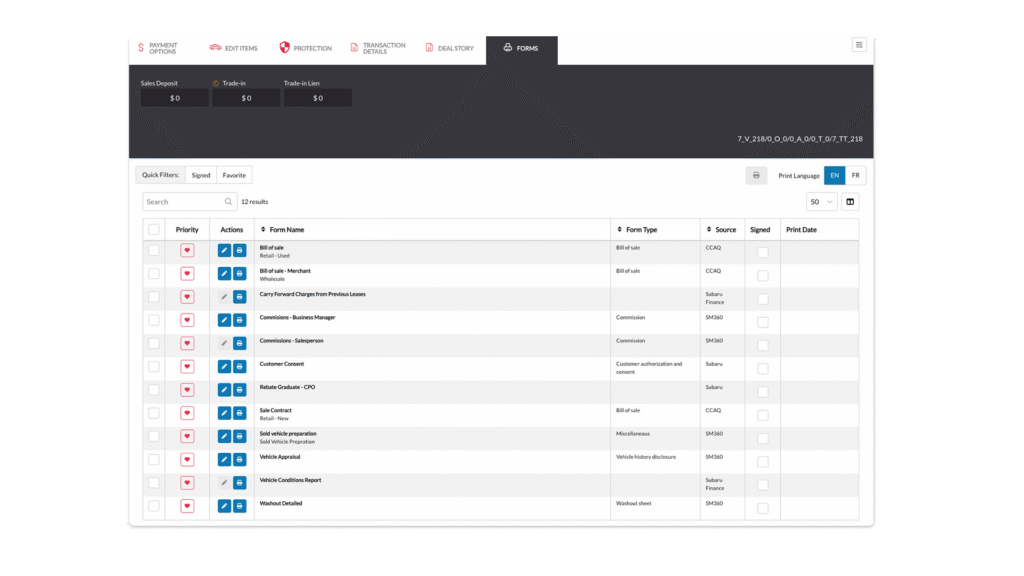Sort the table by Form Type column
This screenshot has width=1024, height=576.
[641, 230]
